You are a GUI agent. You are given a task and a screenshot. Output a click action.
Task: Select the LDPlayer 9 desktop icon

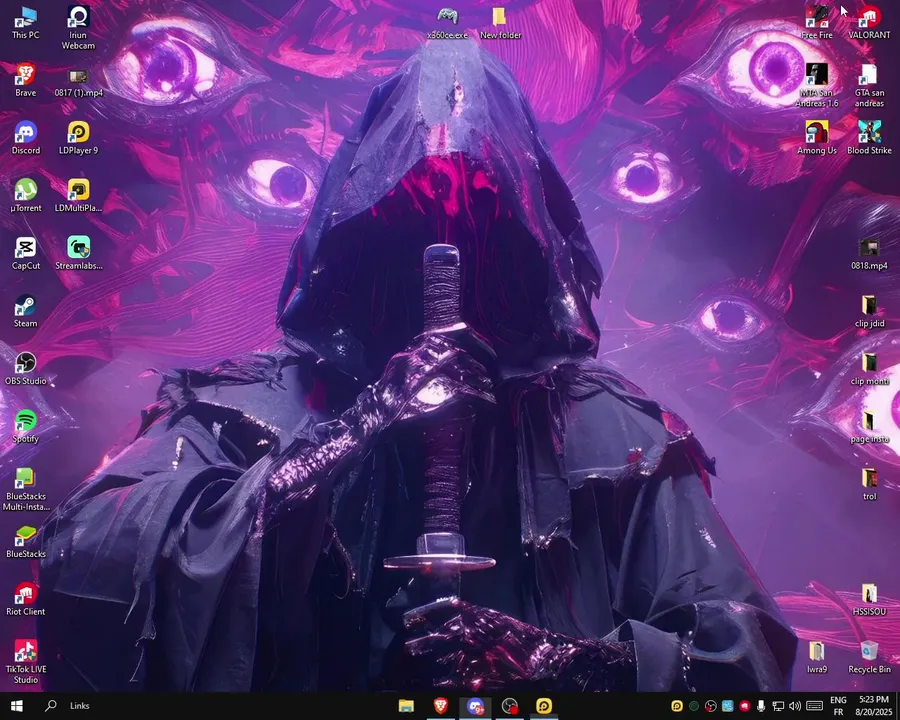tap(79, 138)
